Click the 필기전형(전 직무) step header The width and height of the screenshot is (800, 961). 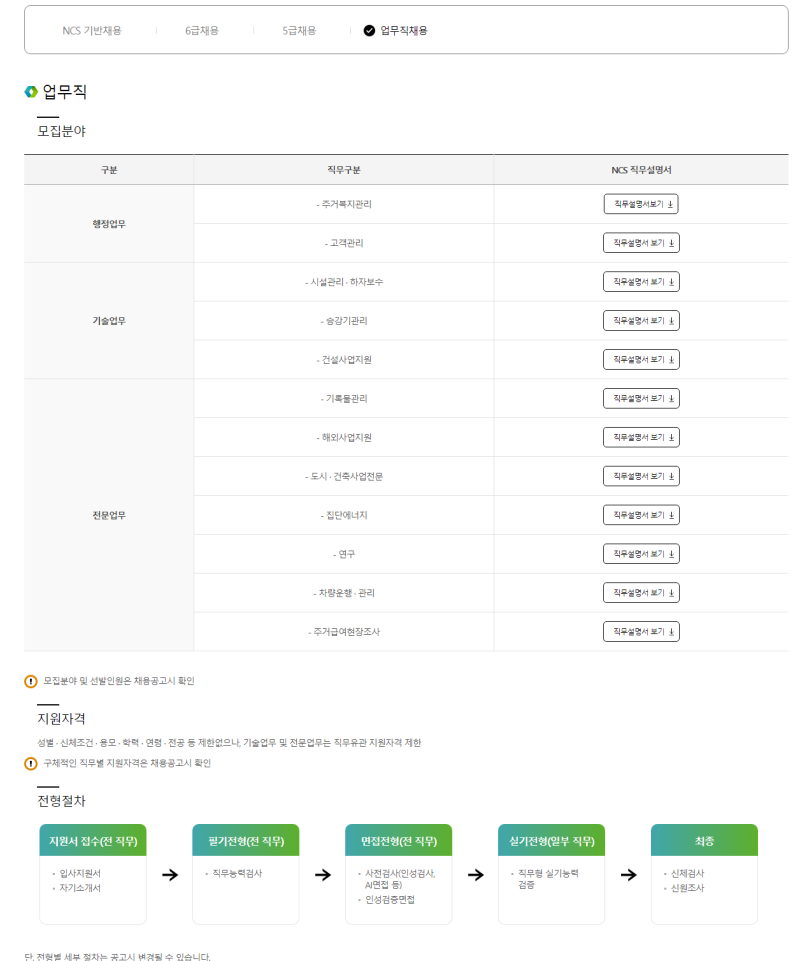coord(246,841)
